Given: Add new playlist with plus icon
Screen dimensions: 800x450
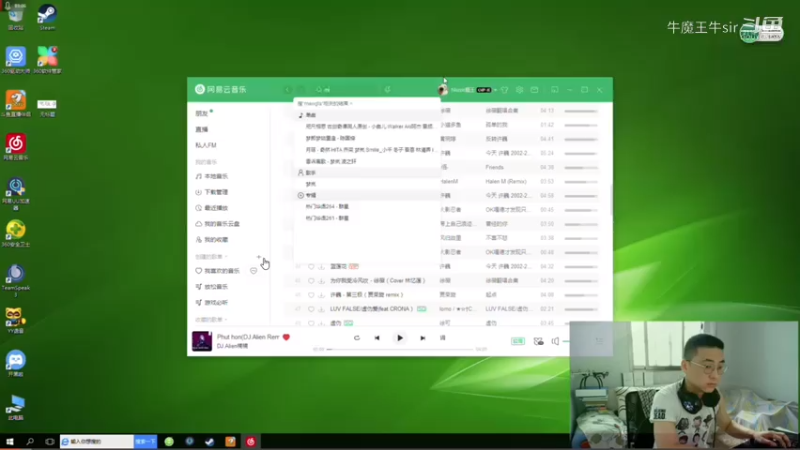Looking at the screenshot, I should 259,257.
